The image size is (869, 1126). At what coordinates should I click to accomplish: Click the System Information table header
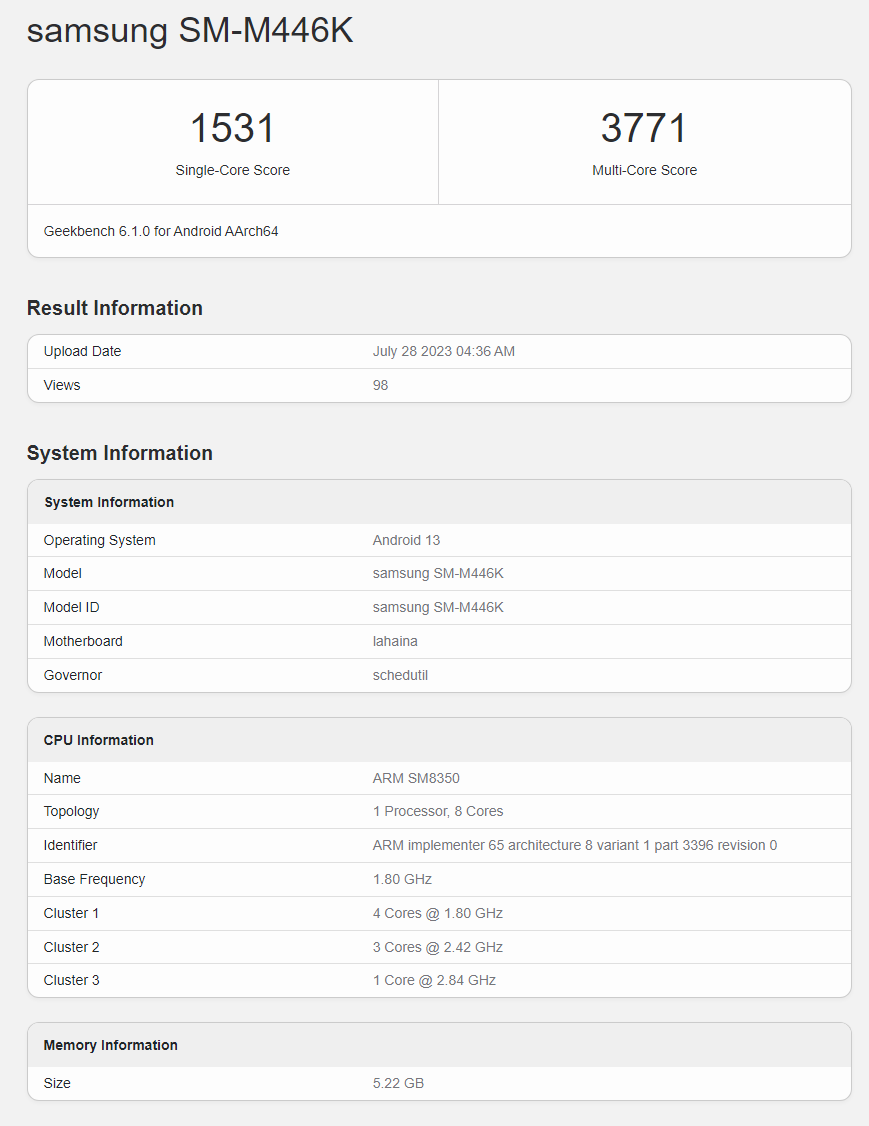109,502
